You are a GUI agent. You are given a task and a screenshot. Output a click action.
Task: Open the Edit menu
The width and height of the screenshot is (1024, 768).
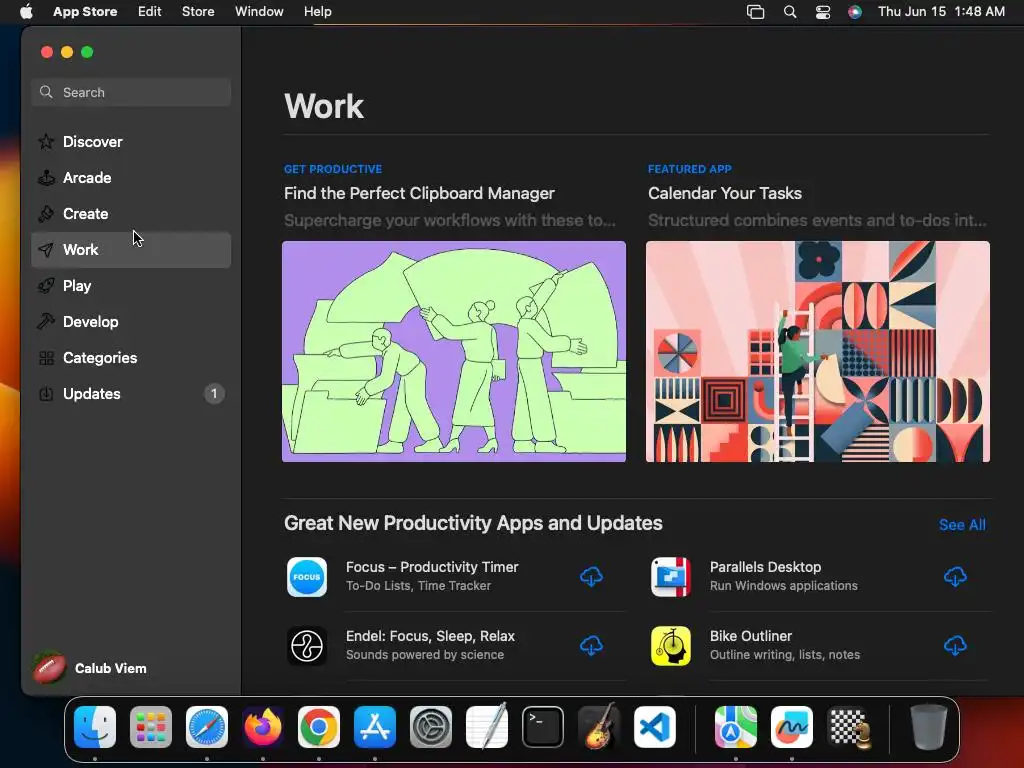tap(150, 12)
